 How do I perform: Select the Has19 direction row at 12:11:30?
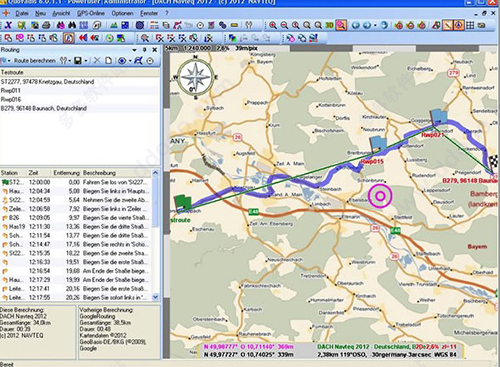(76, 227)
